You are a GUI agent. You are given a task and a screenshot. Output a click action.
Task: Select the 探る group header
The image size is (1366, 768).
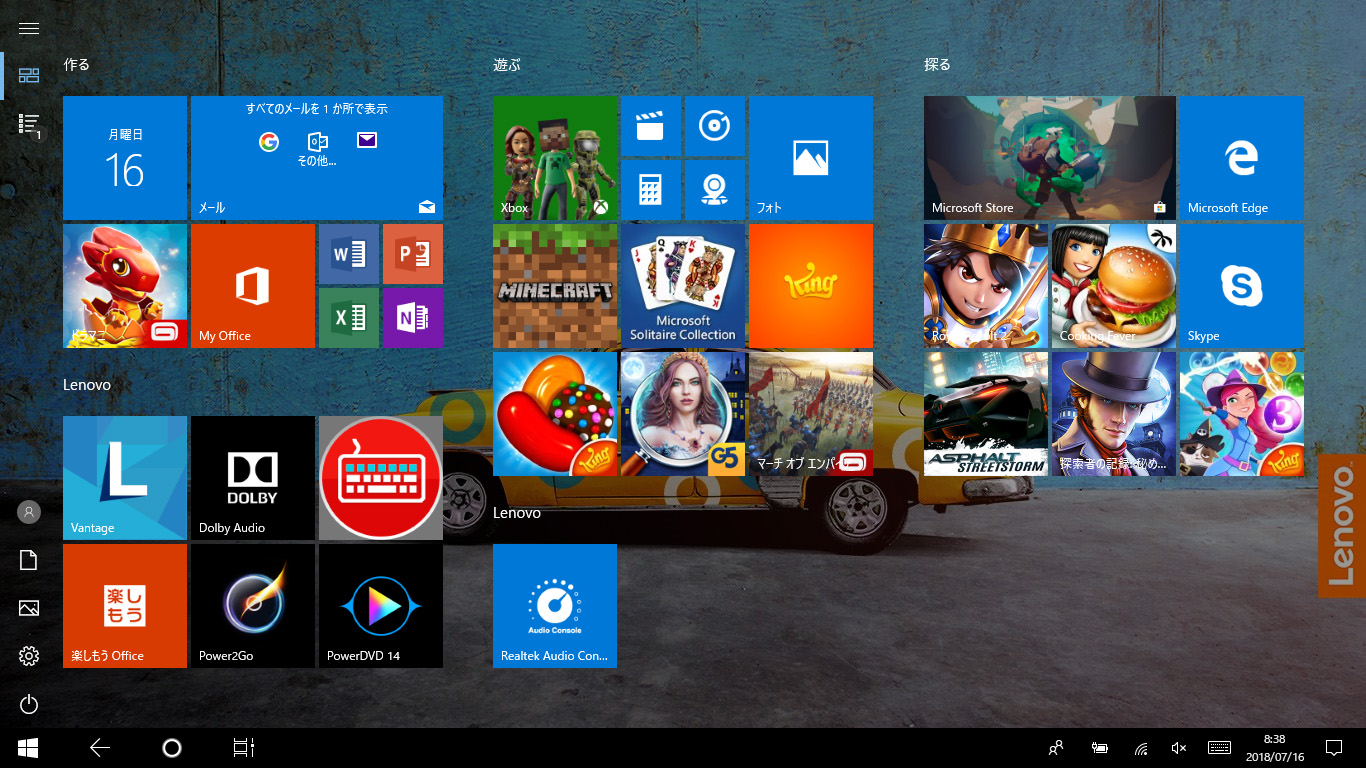click(x=938, y=64)
